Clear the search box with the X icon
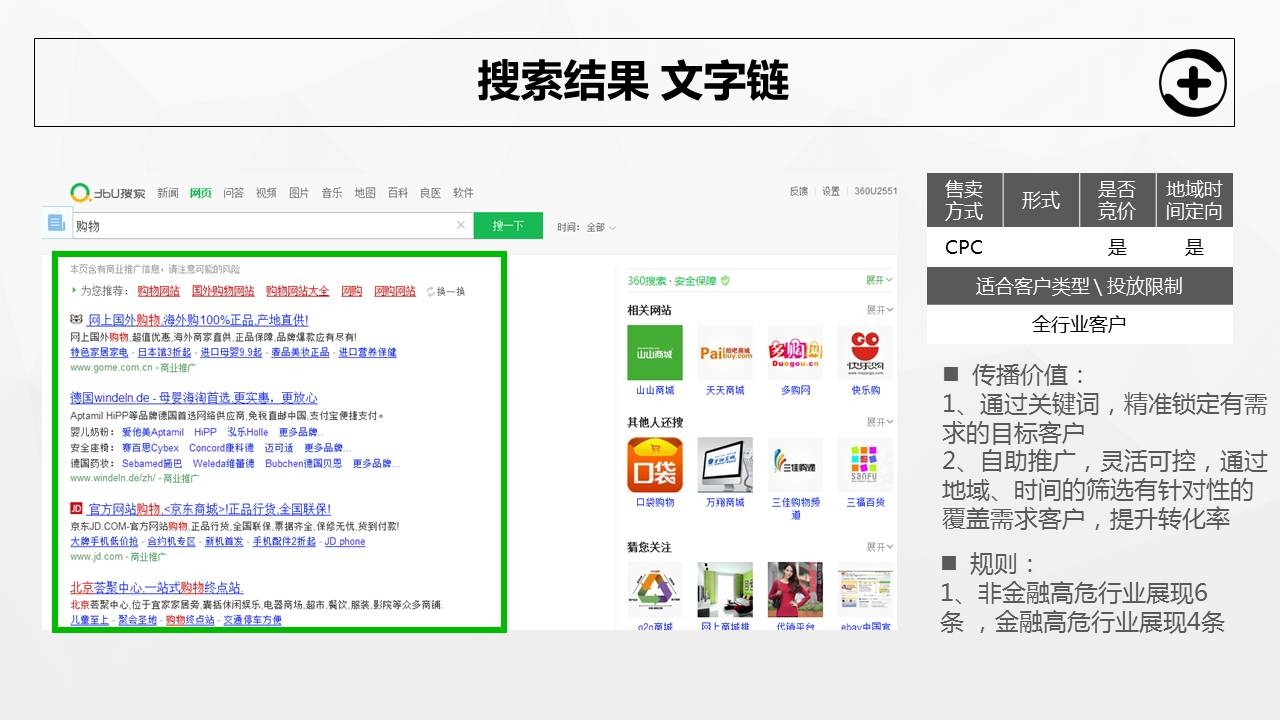 pos(460,226)
